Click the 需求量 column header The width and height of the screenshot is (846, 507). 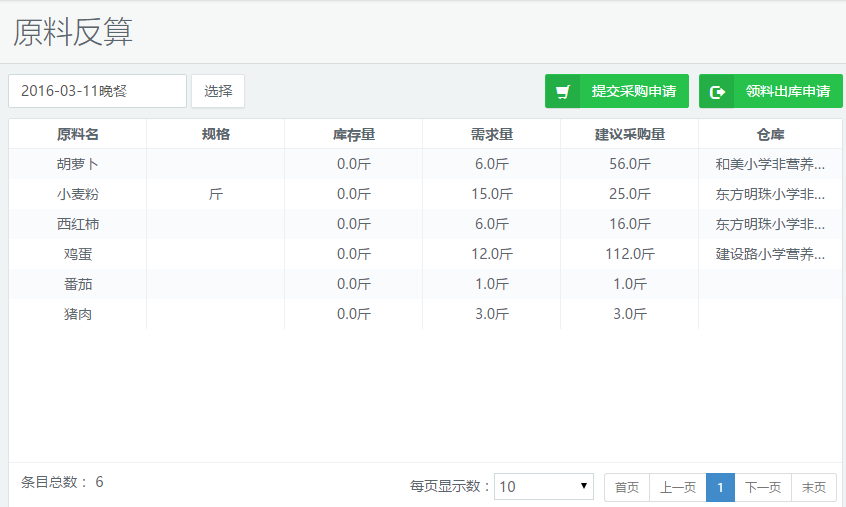491,134
